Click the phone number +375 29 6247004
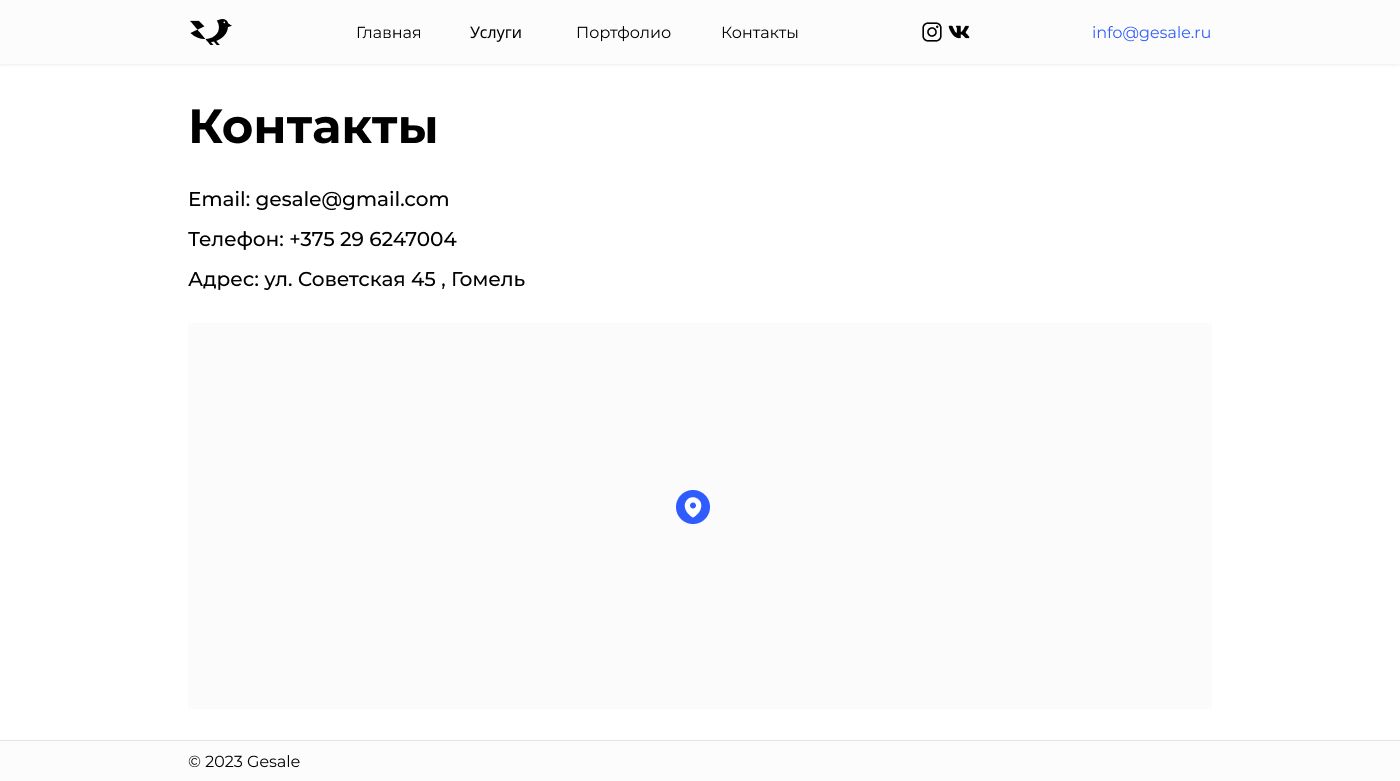 tap(372, 239)
